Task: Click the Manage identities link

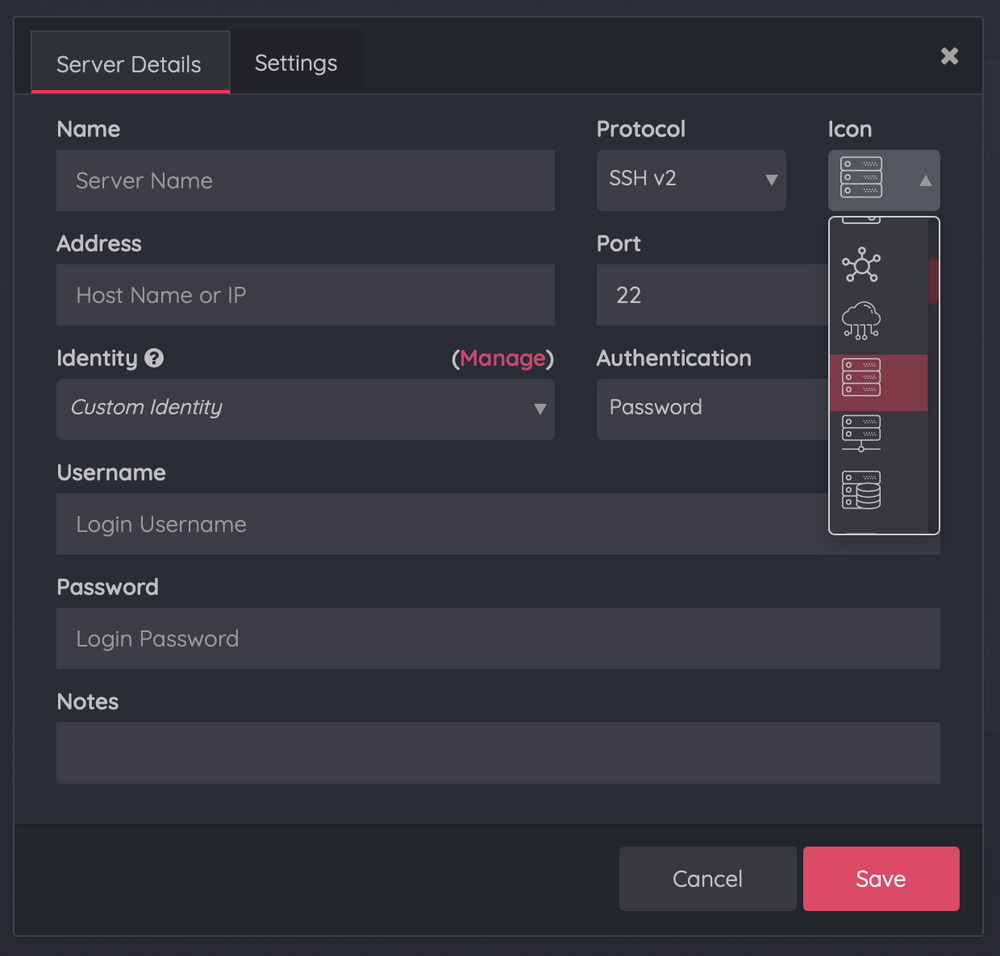Action: coord(502,358)
